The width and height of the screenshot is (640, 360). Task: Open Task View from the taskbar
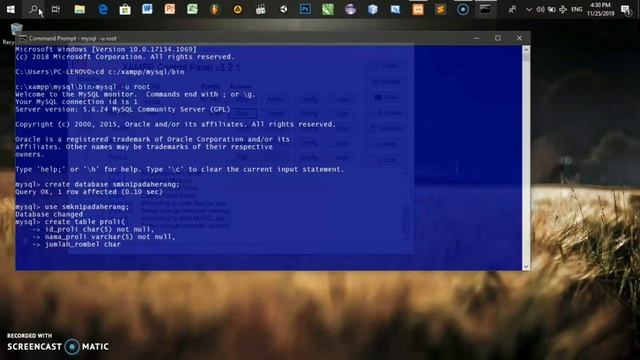[56, 9]
